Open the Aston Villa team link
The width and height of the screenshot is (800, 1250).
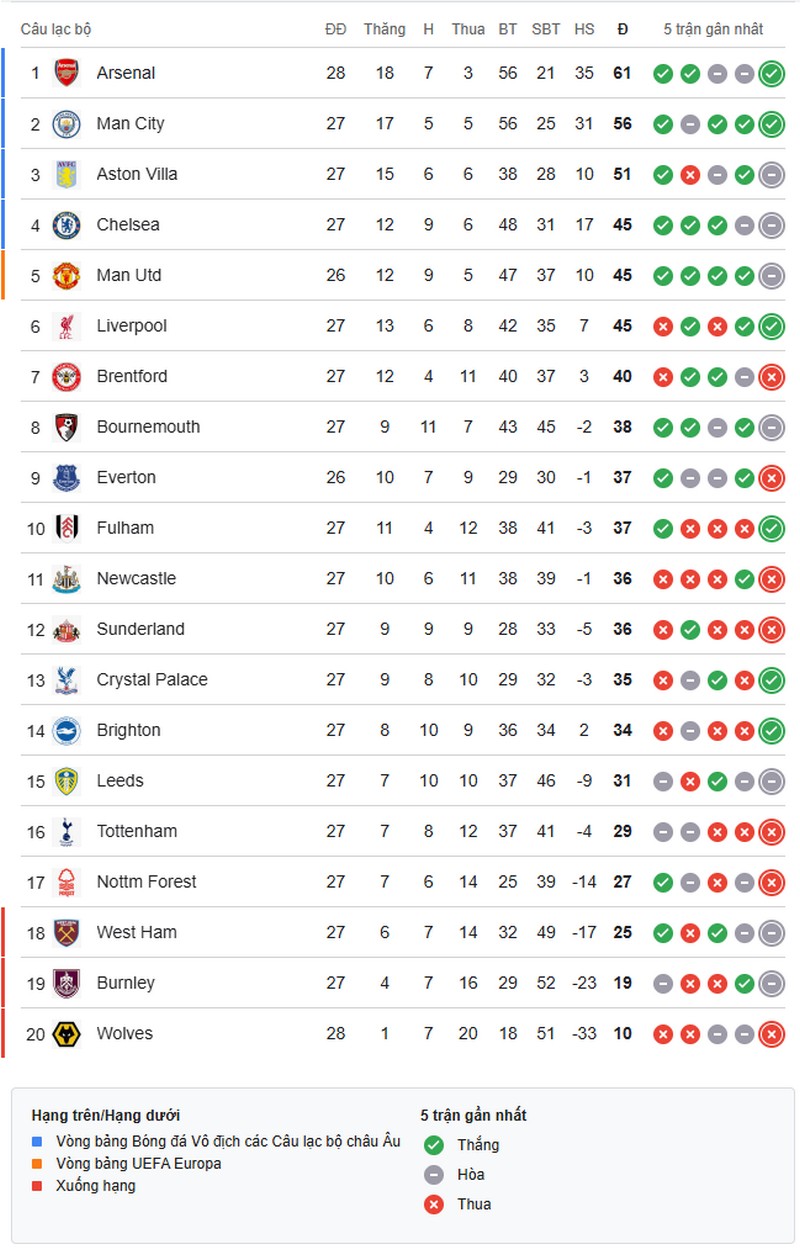(137, 174)
